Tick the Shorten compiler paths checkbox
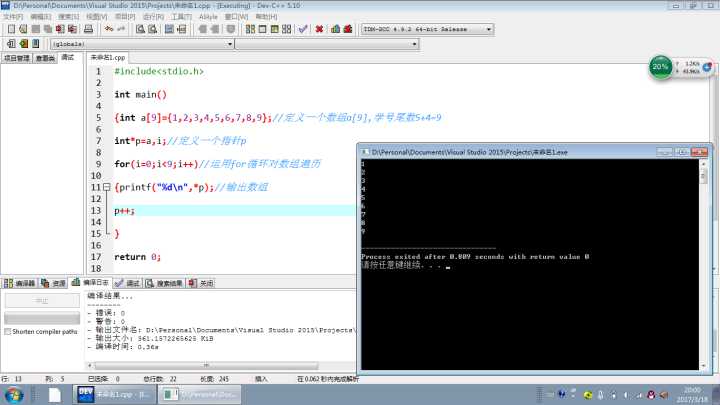720x405 pixels. (x=7, y=332)
